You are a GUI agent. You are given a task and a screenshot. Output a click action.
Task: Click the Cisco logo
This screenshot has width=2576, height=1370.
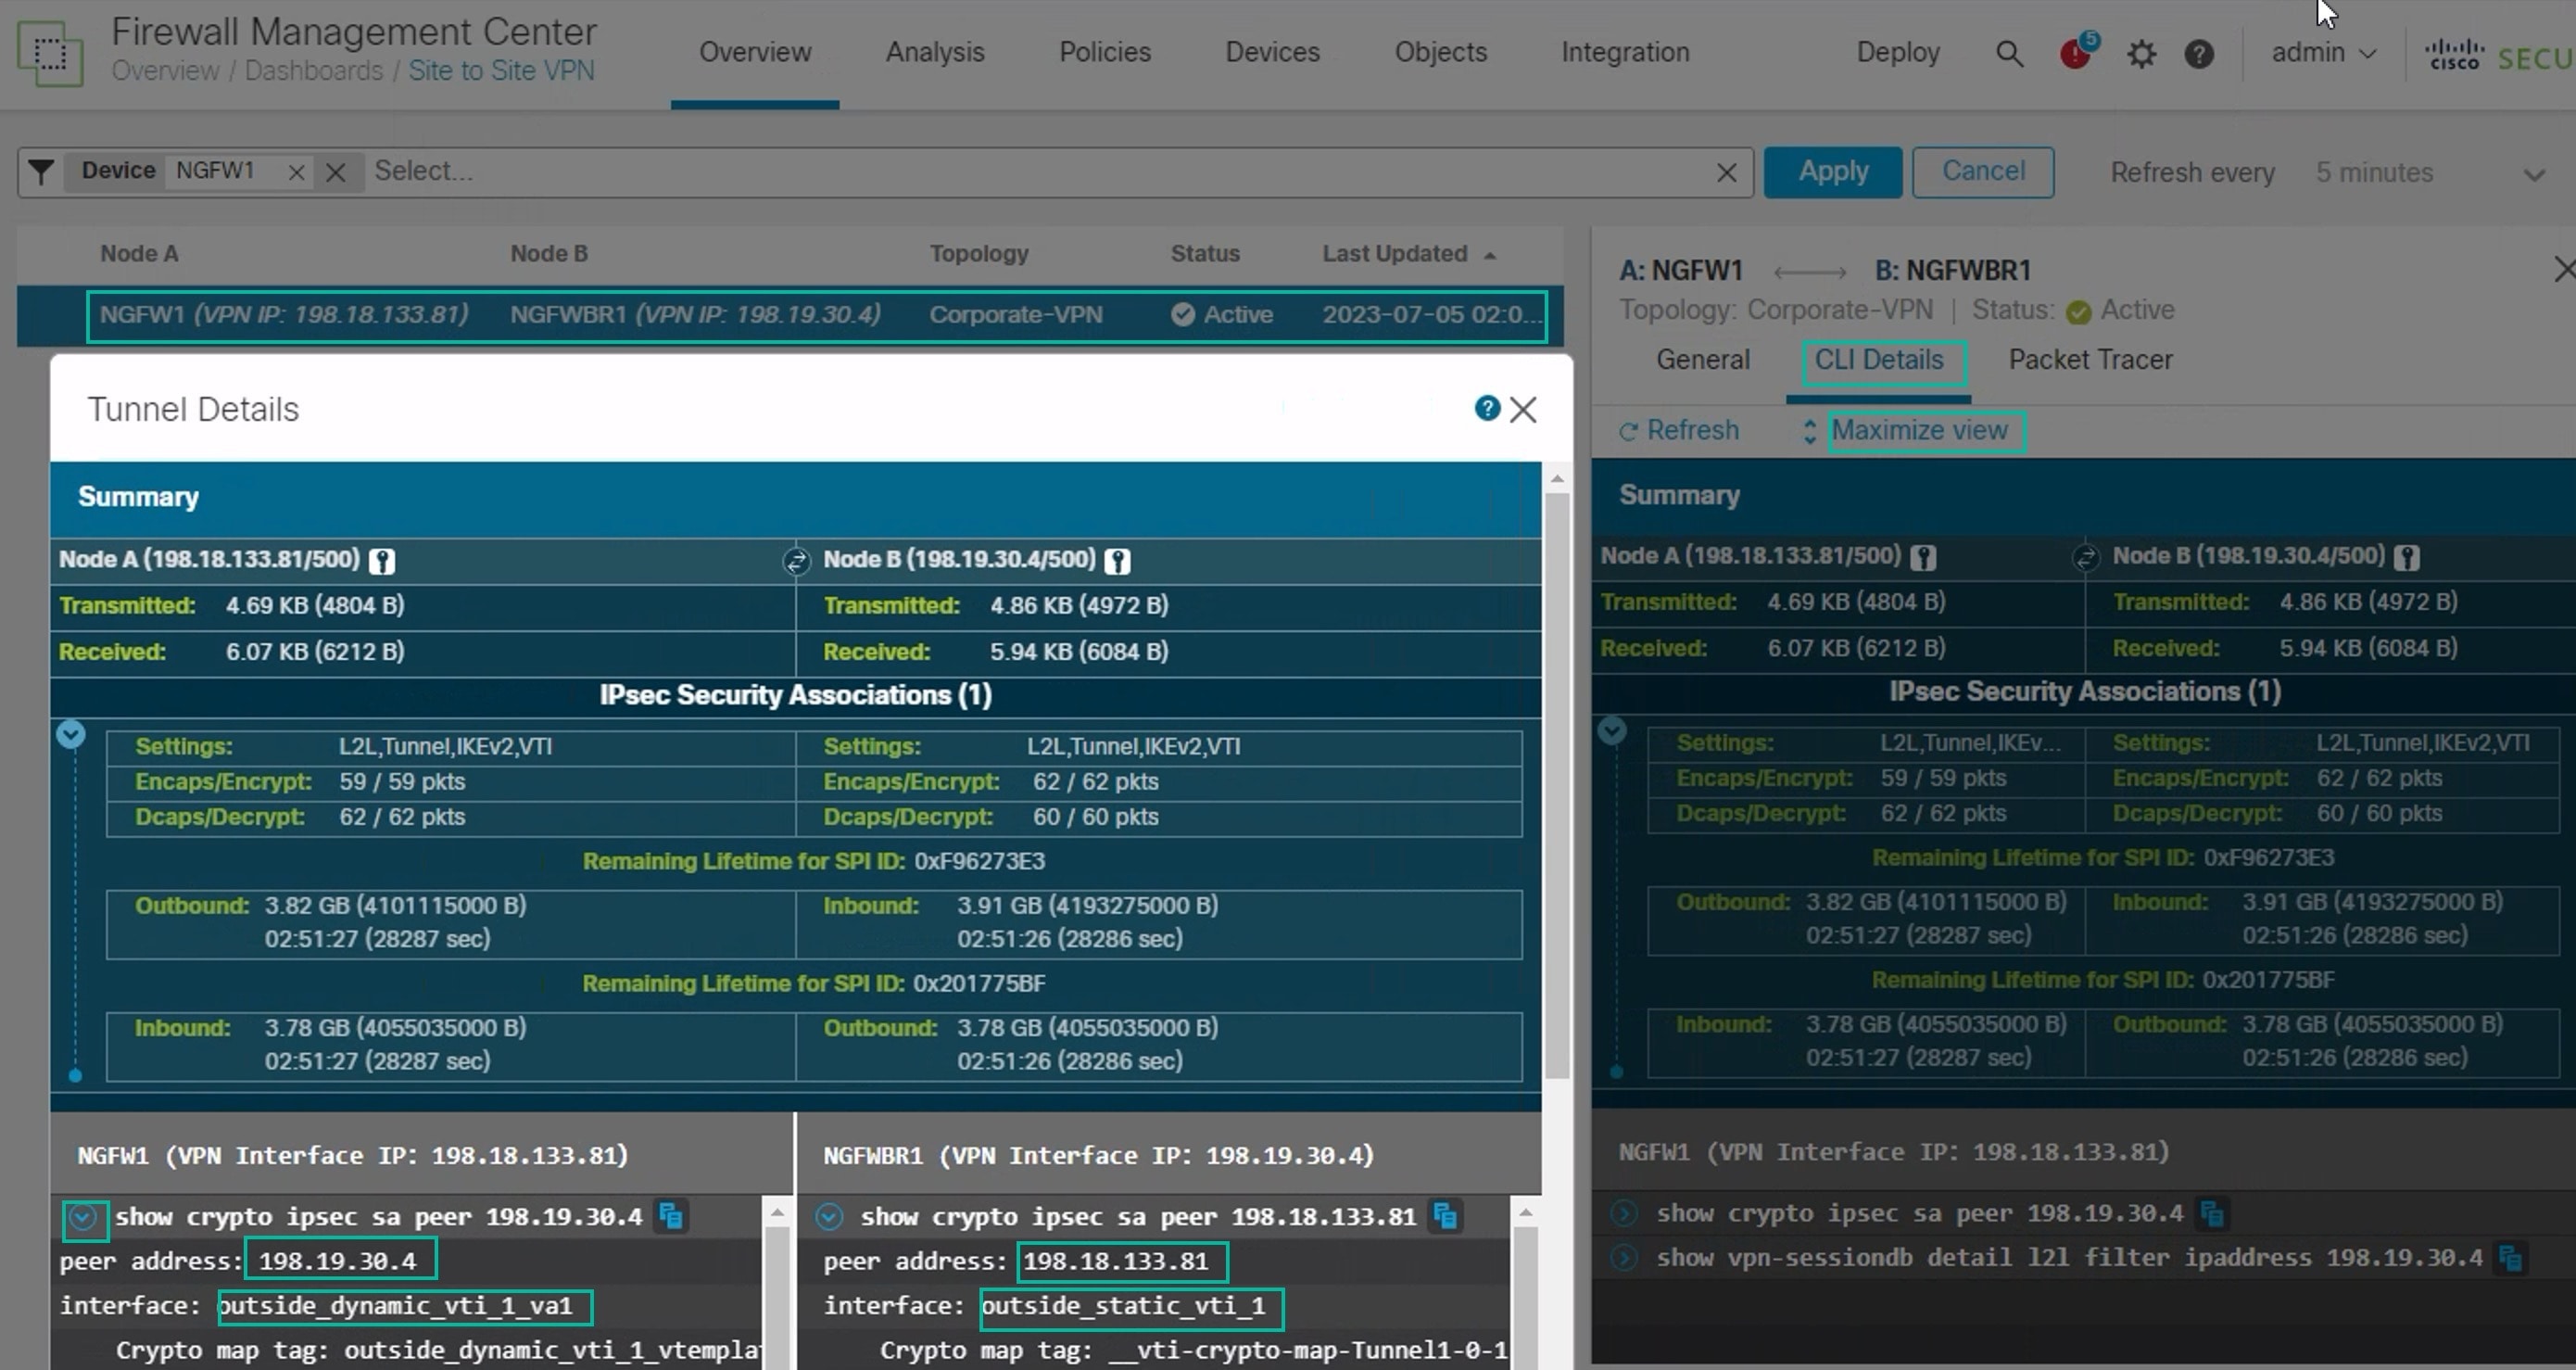[2454, 55]
